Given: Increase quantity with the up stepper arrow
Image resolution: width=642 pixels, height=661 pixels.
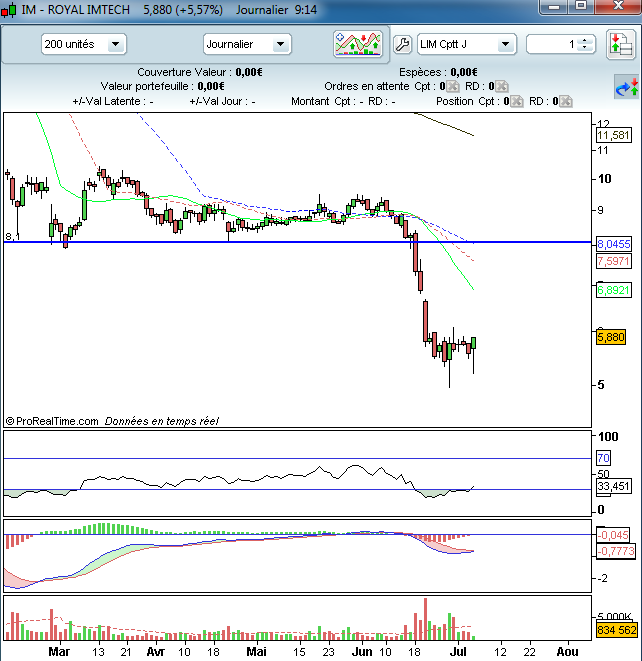Looking at the screenshot, I should 584,41.
